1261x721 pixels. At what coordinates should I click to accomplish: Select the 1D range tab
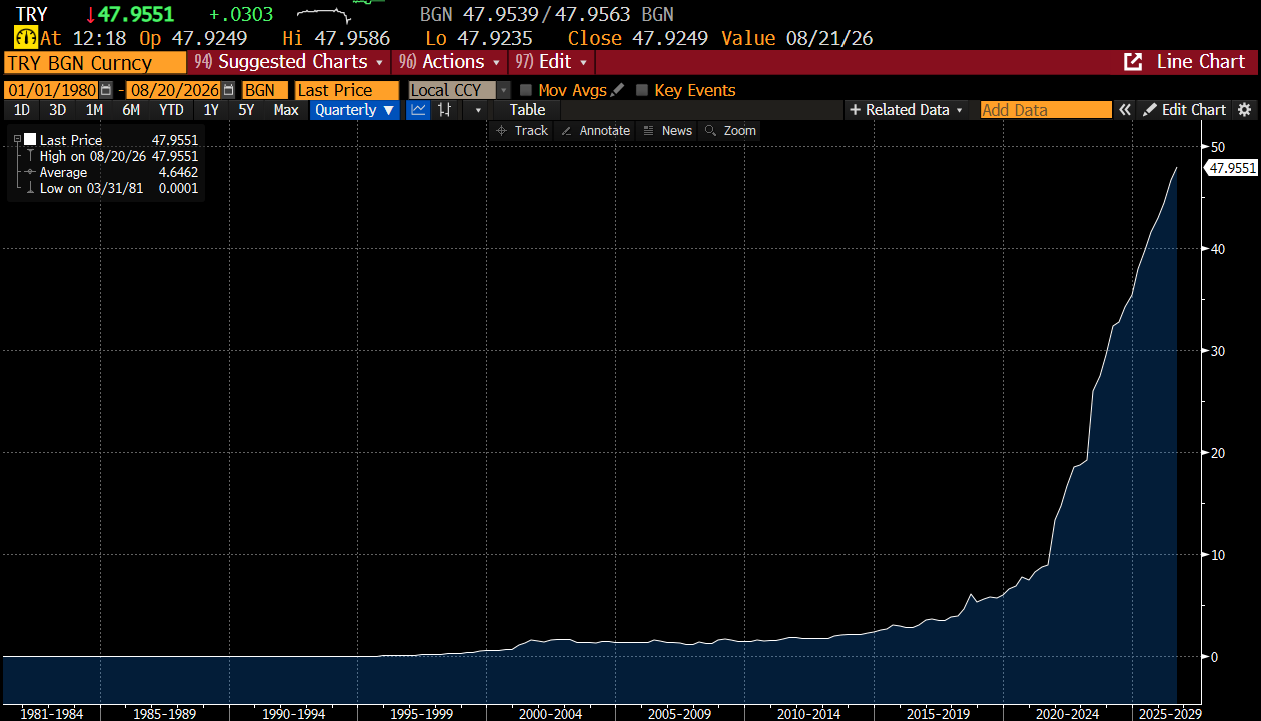click(x=22, y=110)
